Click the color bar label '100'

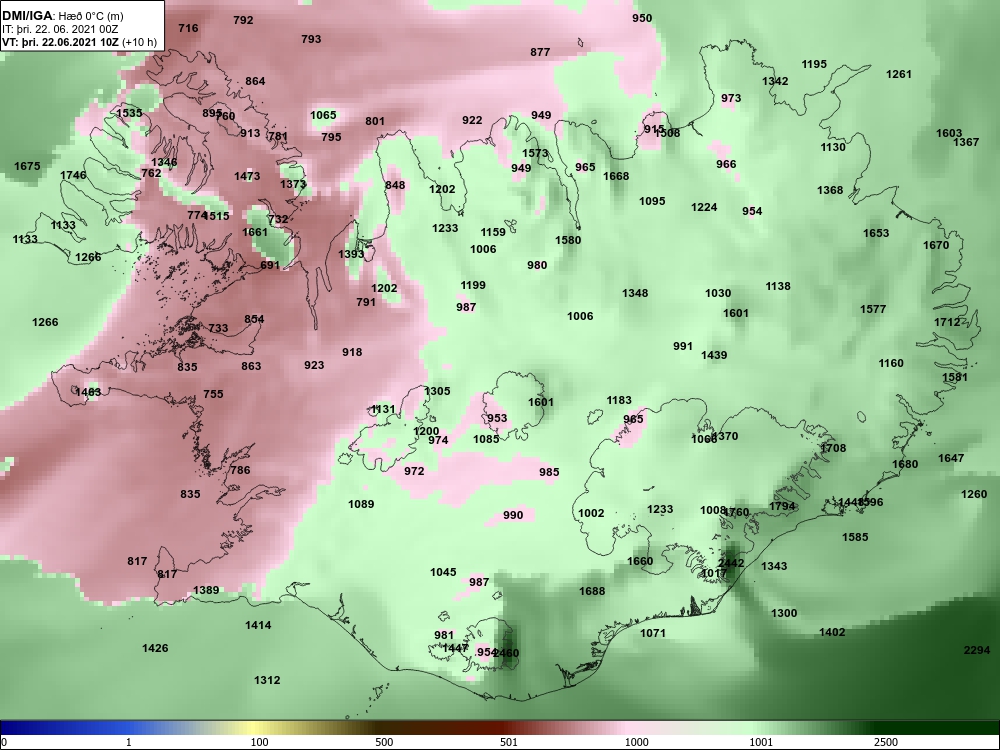coord(259,742)
